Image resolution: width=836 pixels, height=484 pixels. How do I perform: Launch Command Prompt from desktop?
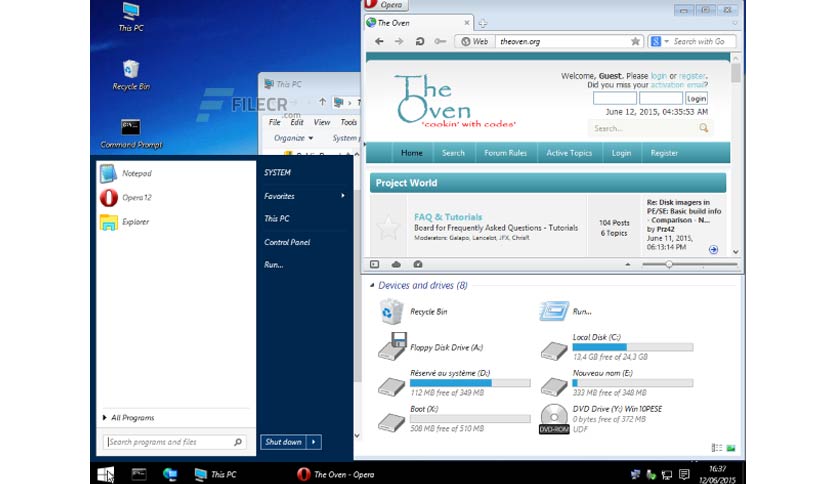pos(131,133)
